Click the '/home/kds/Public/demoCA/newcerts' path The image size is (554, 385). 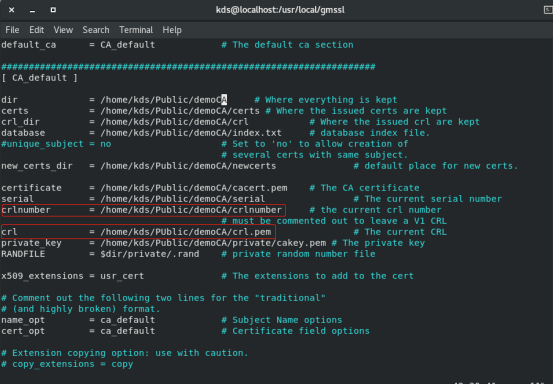pos(188,166)
